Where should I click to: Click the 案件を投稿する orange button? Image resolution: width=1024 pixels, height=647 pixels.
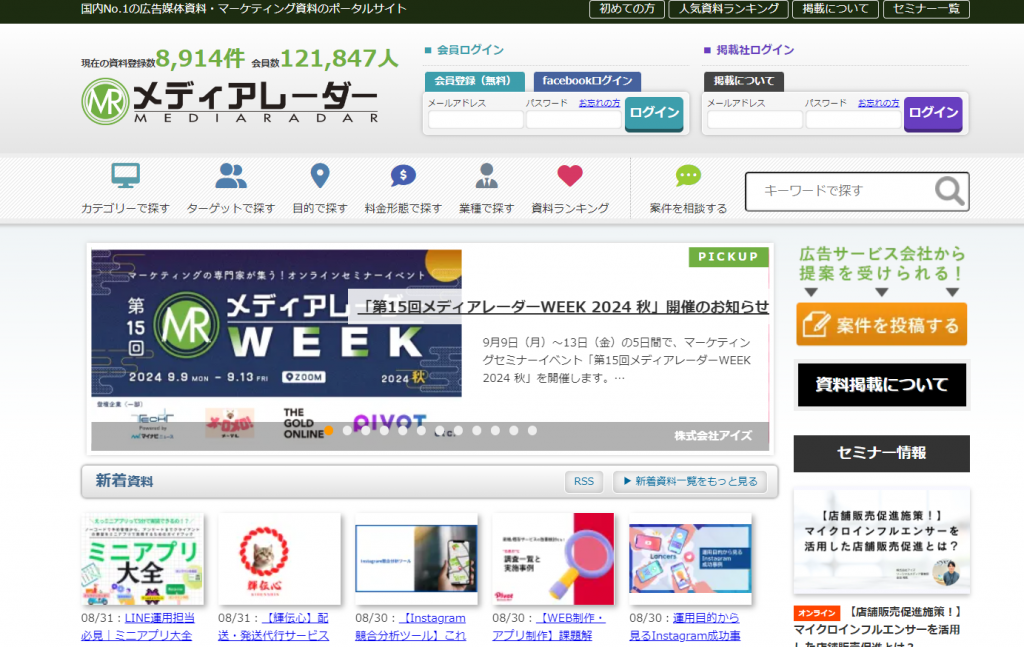click(881, 324)
